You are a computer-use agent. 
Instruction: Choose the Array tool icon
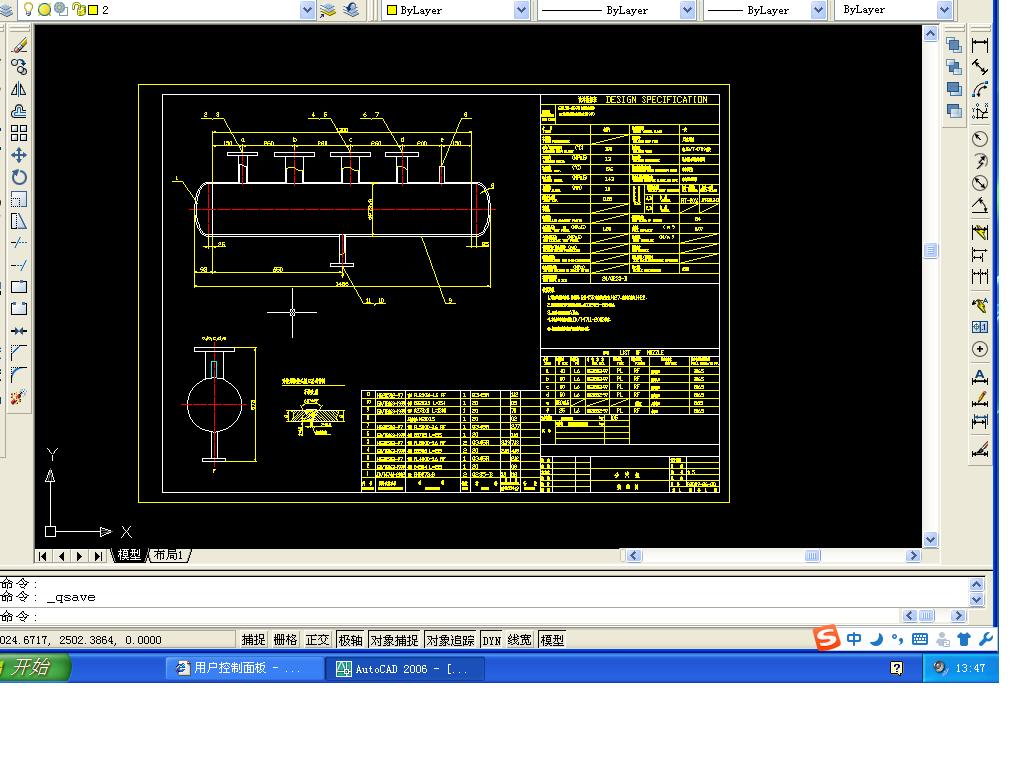click(x=18, y=133)
